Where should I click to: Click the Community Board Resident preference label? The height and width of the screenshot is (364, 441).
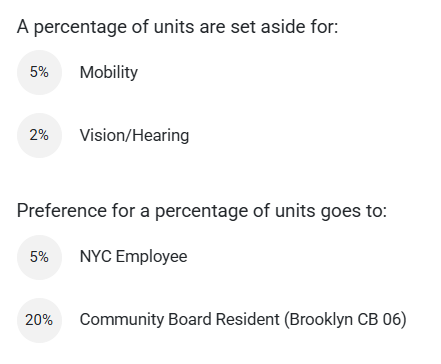tap(243, 320)
